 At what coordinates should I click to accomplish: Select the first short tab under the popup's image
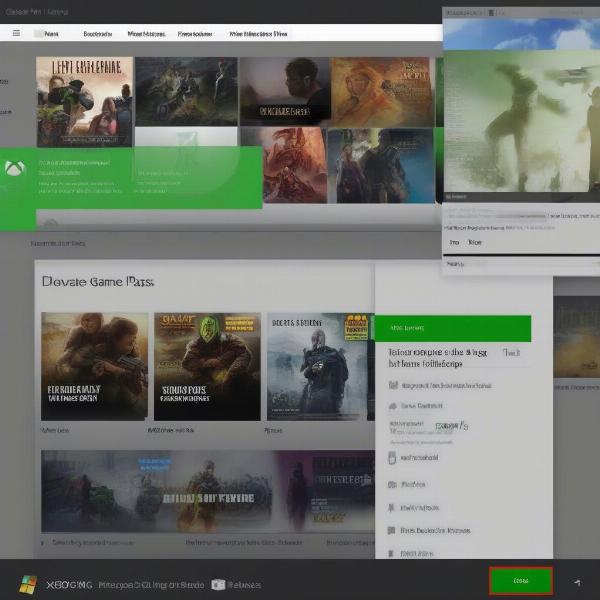454,242
